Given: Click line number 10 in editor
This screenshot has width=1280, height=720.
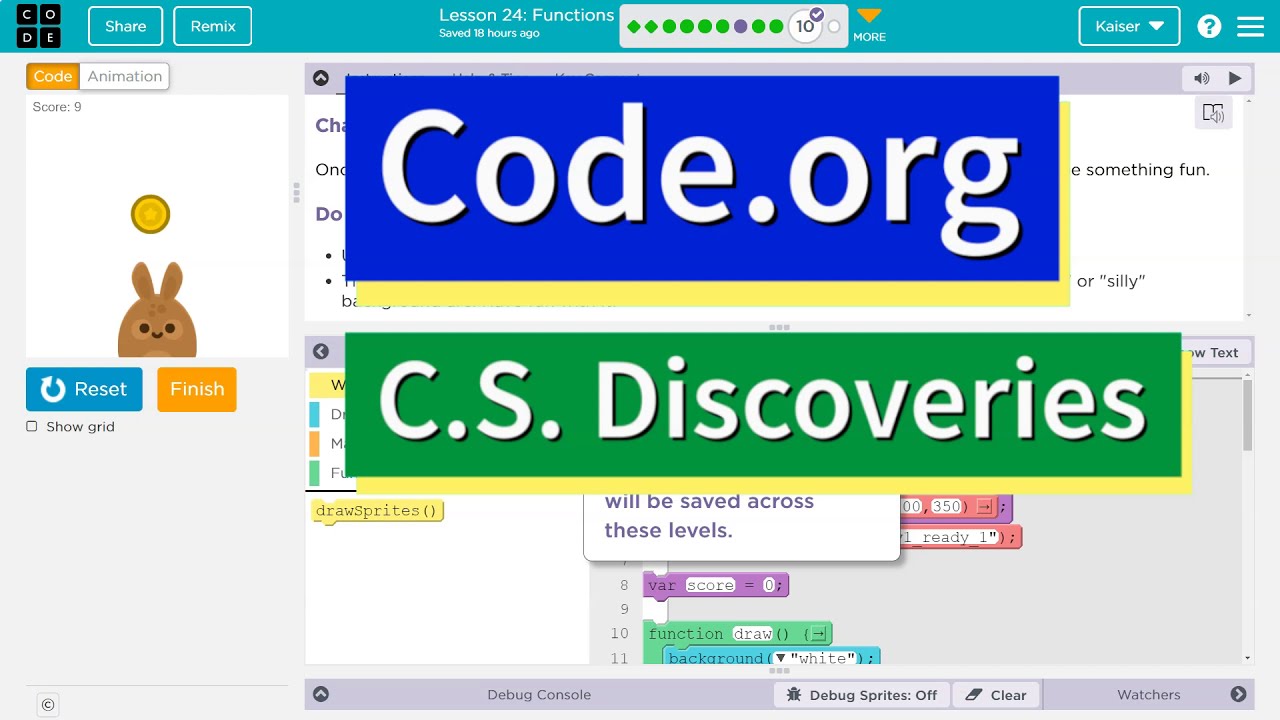Looking at the screenshot, I should (x=619, y=634).
